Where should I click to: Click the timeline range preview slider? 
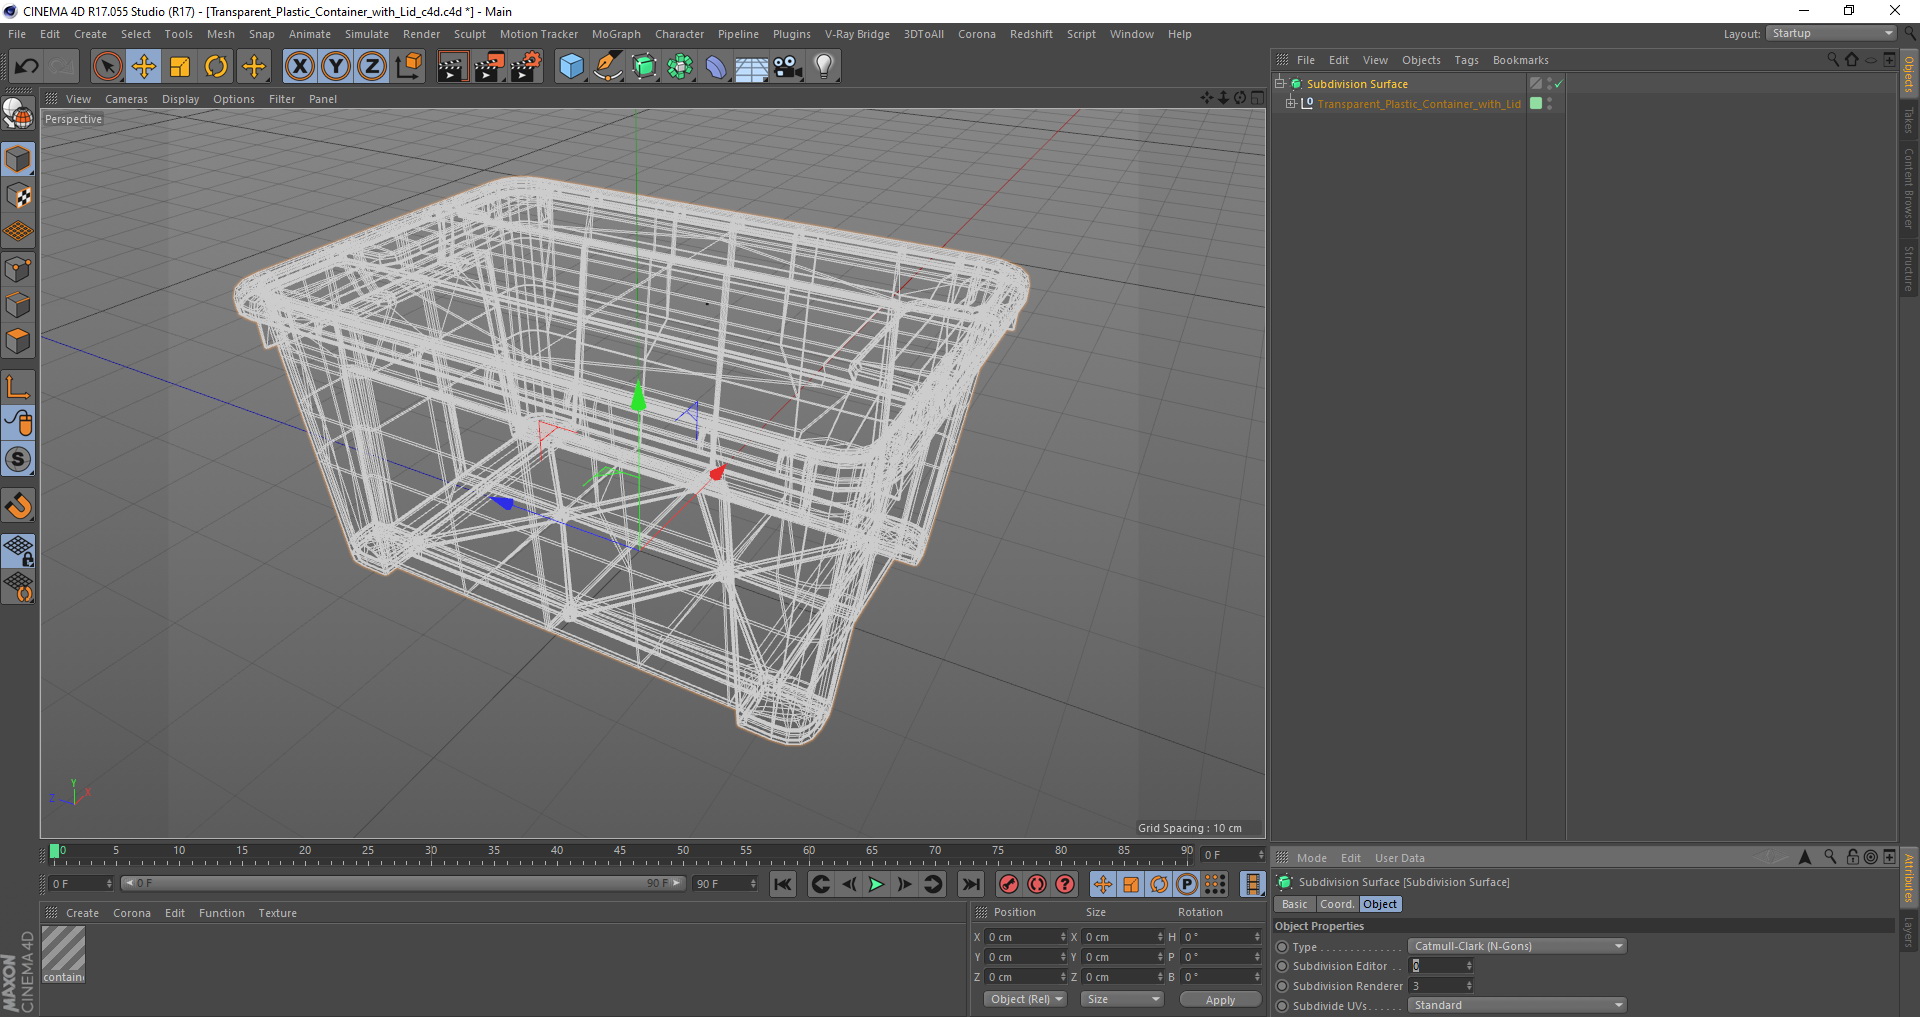(x=403, y=883)
